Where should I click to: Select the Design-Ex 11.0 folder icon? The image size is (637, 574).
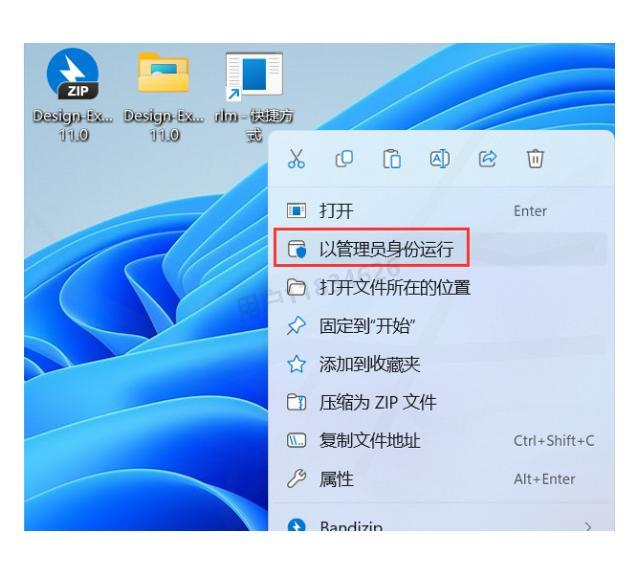164,95
